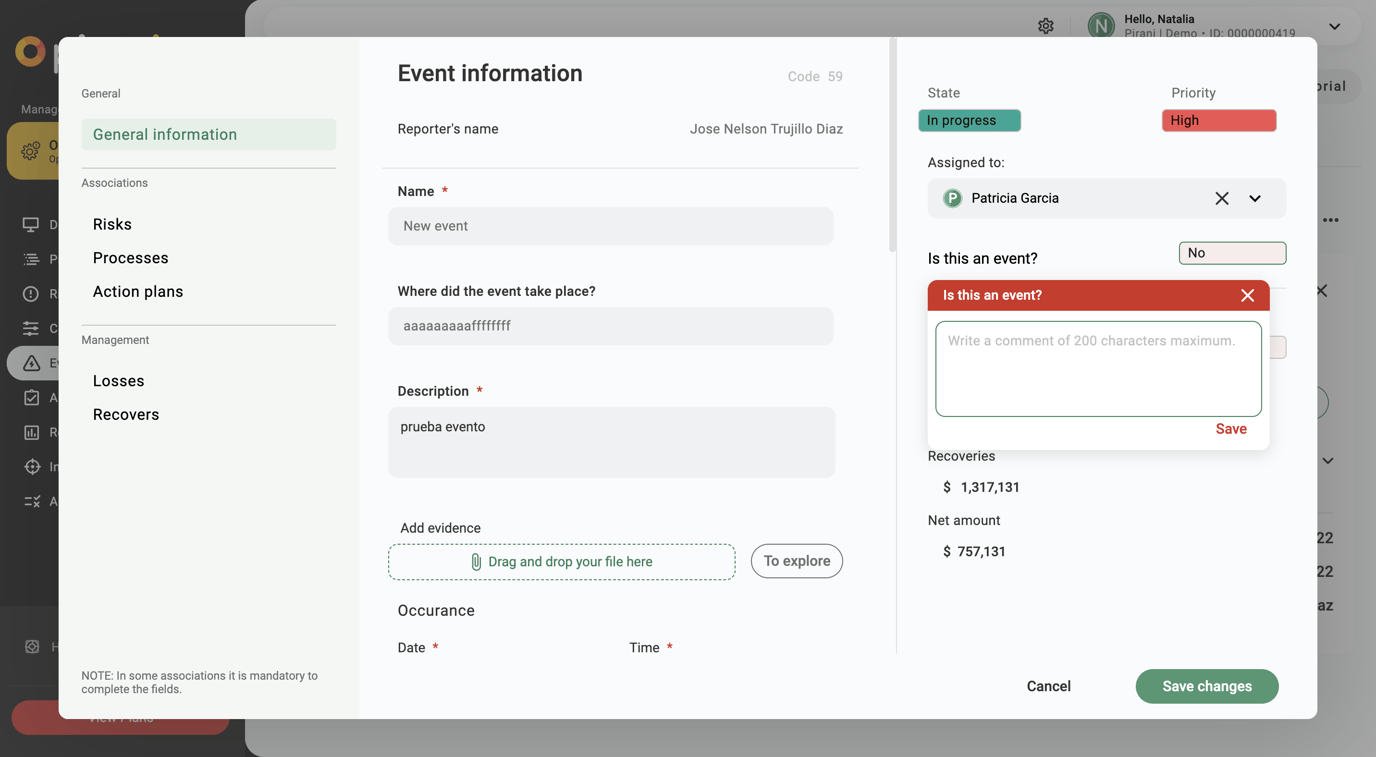Select the Processes icon in the sidebar
This screenshot has width=1376, height=757.
(x=31, y=258)
